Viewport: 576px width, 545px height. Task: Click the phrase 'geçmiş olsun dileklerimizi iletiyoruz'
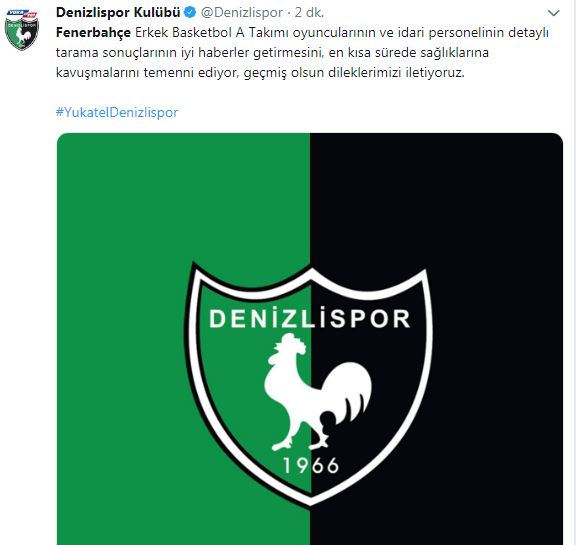pos(354,72)
